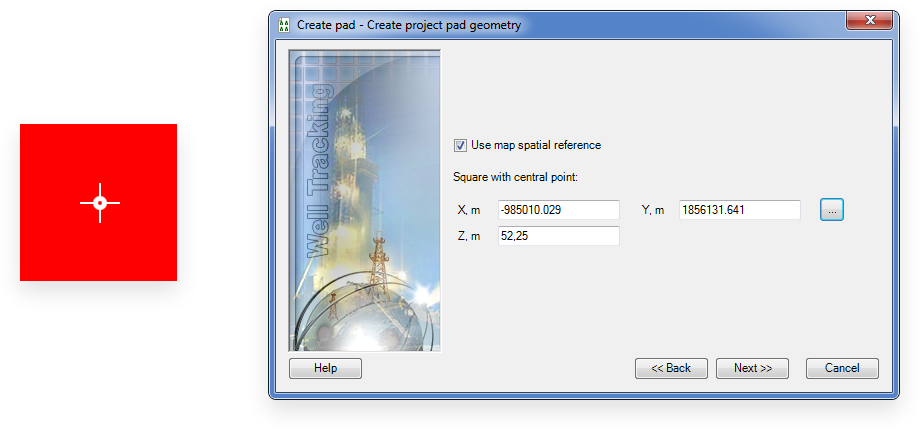
Task: Open Help for the wizard
Action: pyautogui.click(x=326, y=368)
